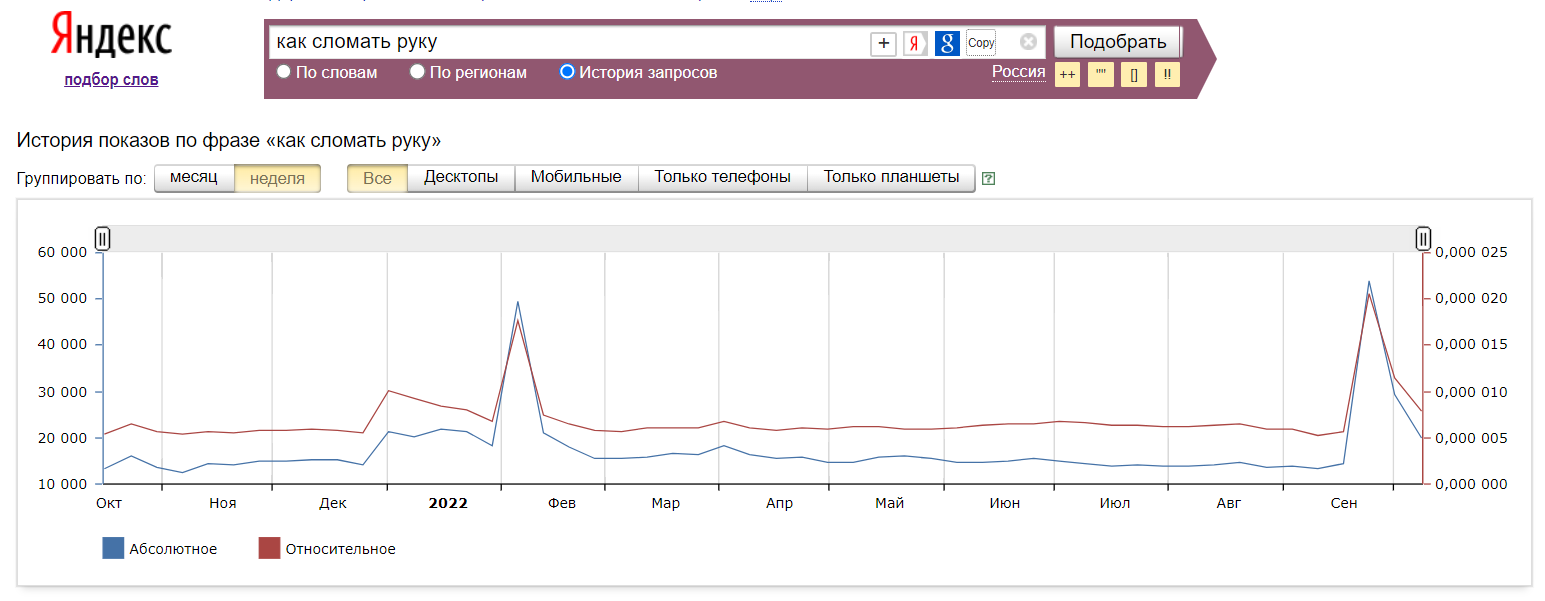
Task: Click the plus icon in search box
Action: pyautogui.click(x=883, y=43)
